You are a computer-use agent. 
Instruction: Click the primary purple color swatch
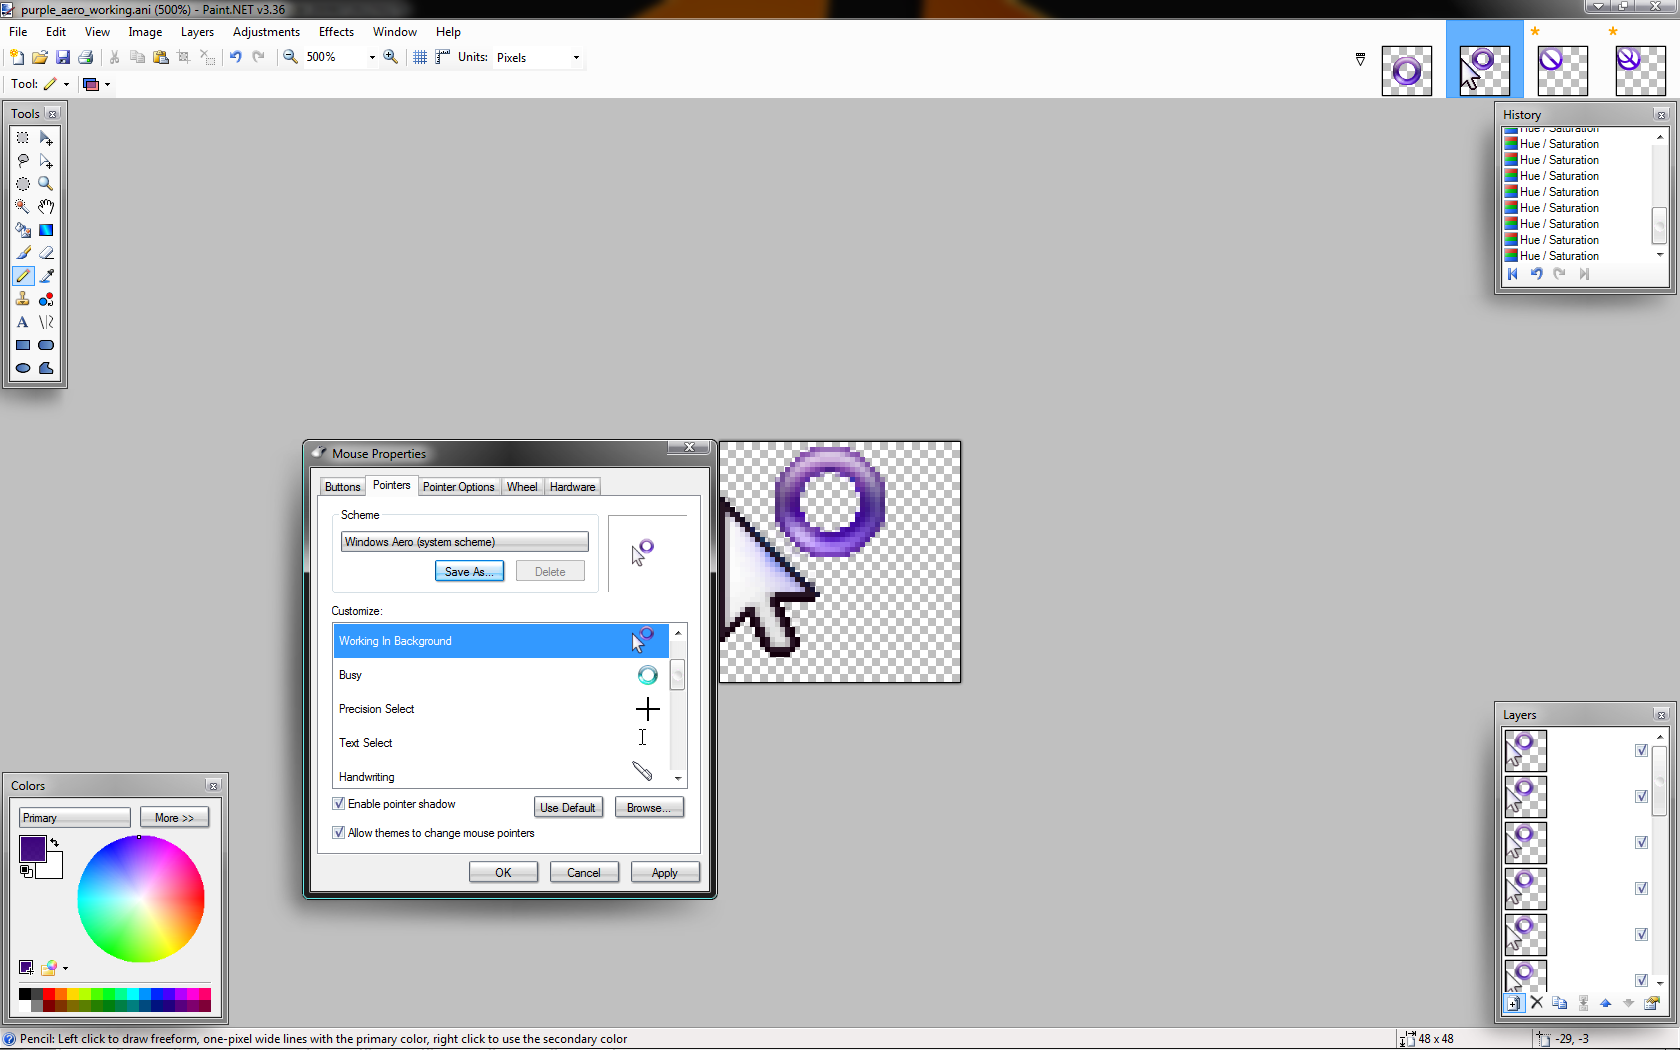pyautogui.click(x=32, y=849)
